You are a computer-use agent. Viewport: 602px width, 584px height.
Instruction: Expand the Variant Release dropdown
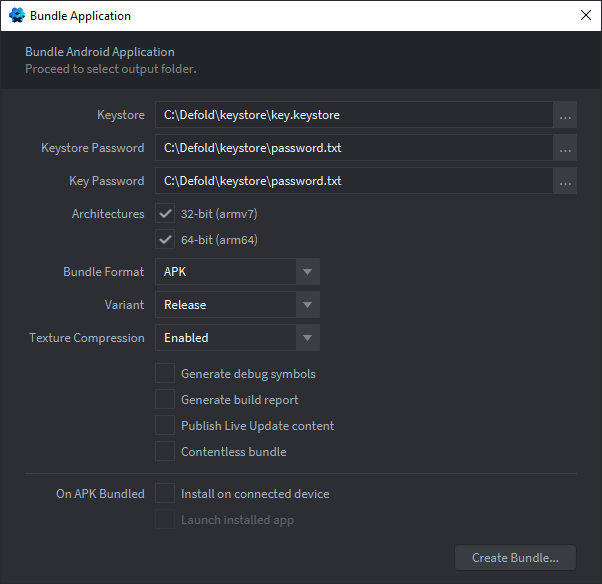click(308, 305)
